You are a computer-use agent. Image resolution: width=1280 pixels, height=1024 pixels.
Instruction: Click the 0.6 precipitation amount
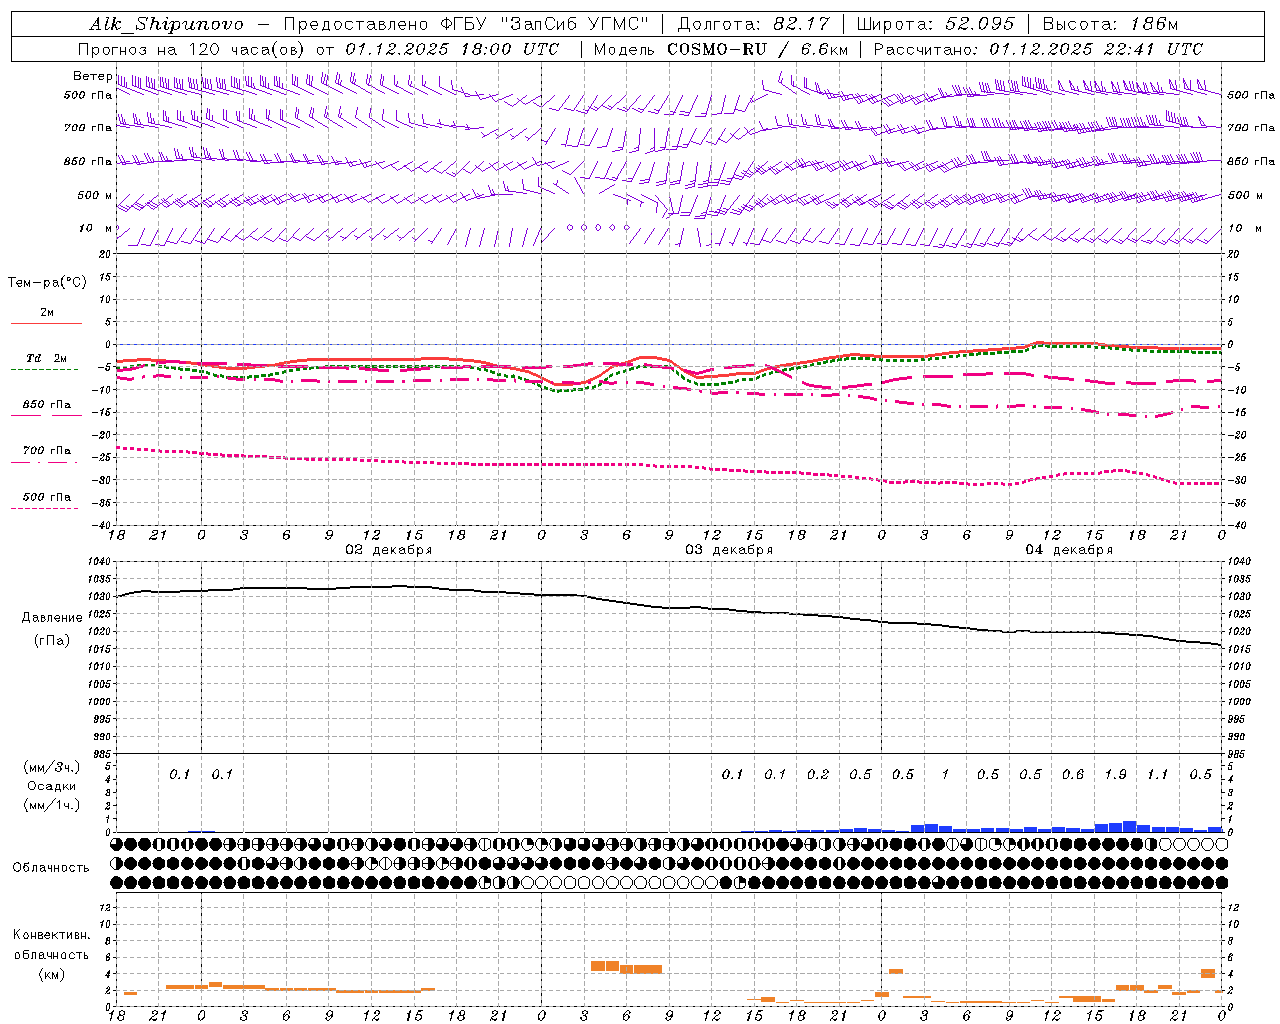click(x=1072, y=774)
